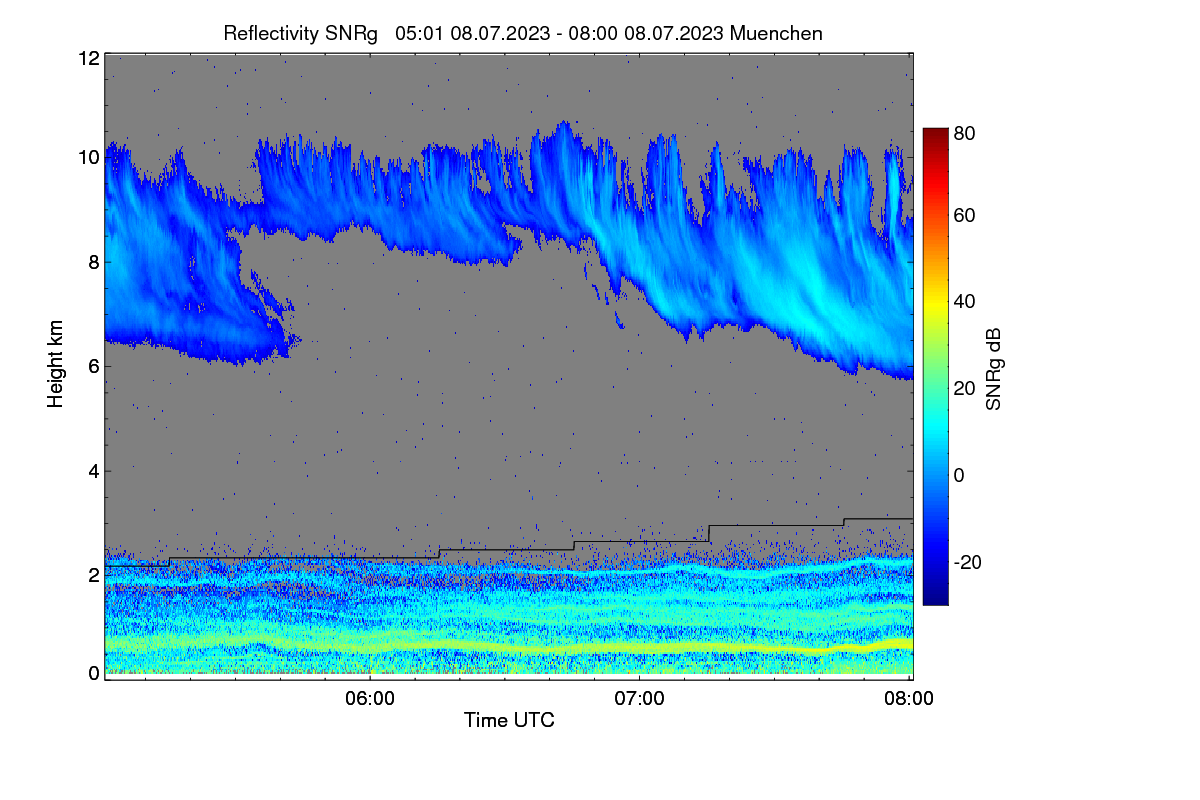Click the 'Time UTC' axis label

[x=509, y=720]
